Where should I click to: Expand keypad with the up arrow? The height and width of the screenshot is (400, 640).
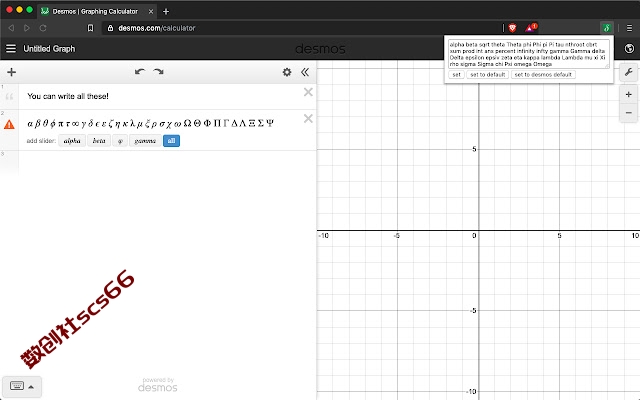point(31,387)
